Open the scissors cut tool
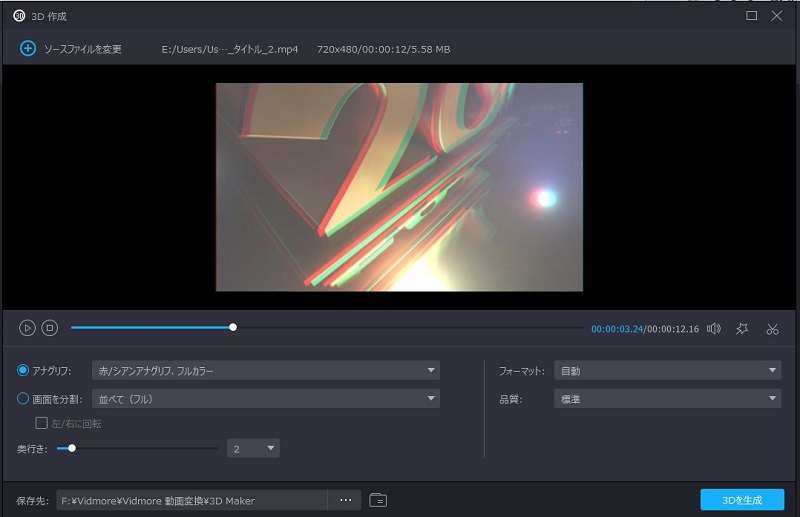This screenshot has width=800, height=517. [772, 328]
